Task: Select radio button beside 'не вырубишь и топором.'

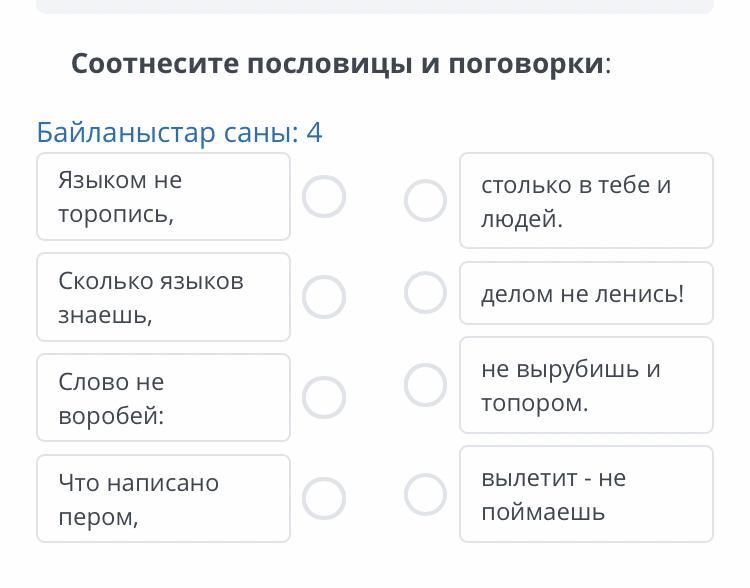Action: [425, 385]
